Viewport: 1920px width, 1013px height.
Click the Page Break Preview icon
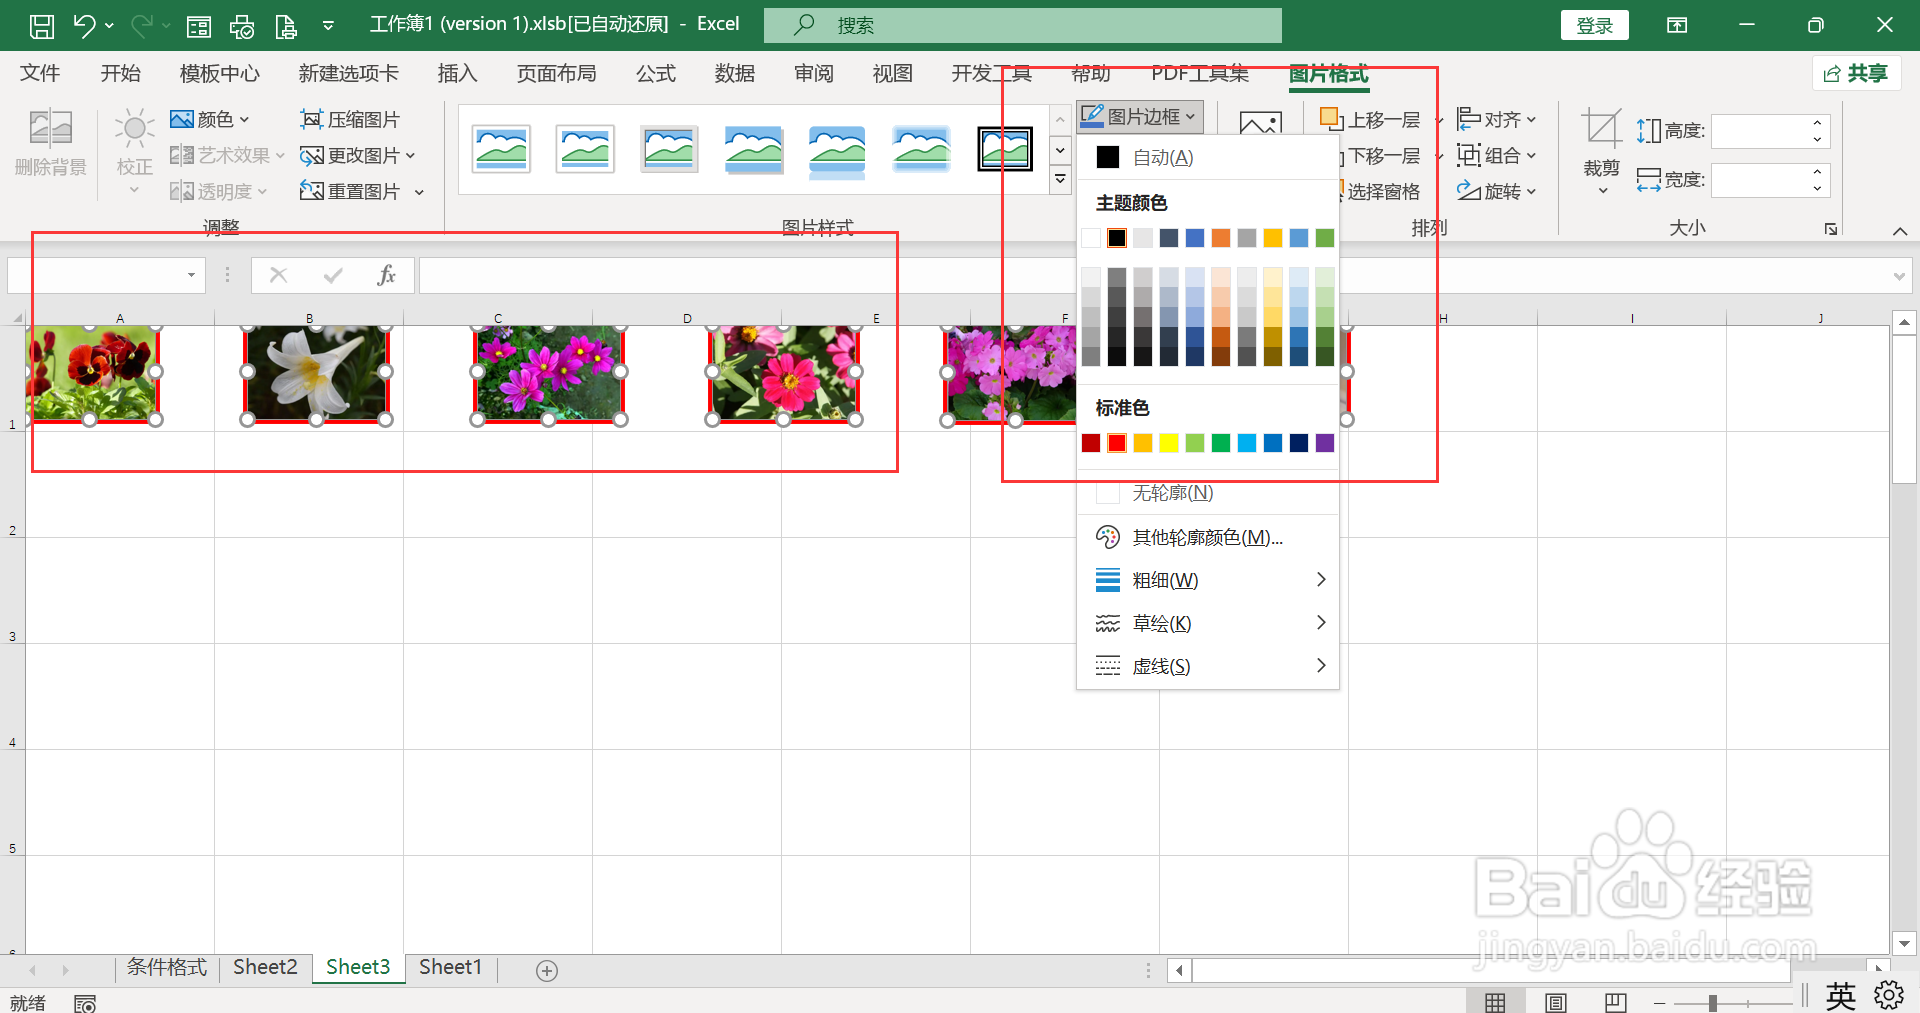click(x=1615, y=1002)
